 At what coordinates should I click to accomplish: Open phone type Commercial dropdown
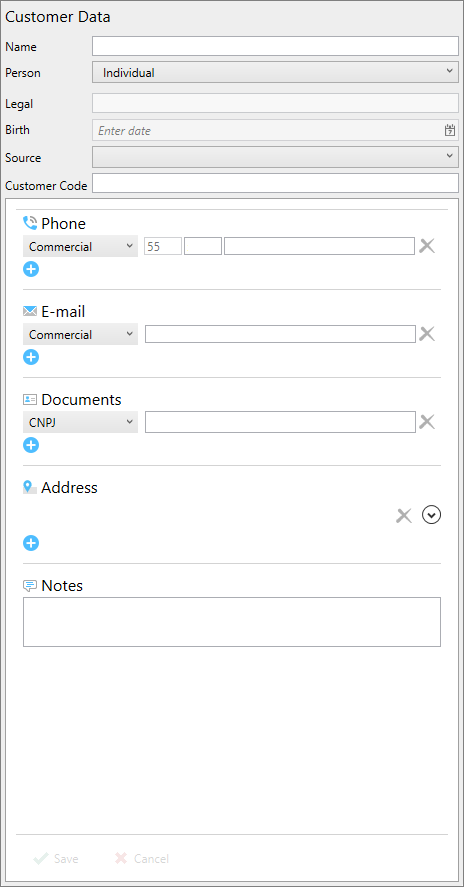pos(80,247)
